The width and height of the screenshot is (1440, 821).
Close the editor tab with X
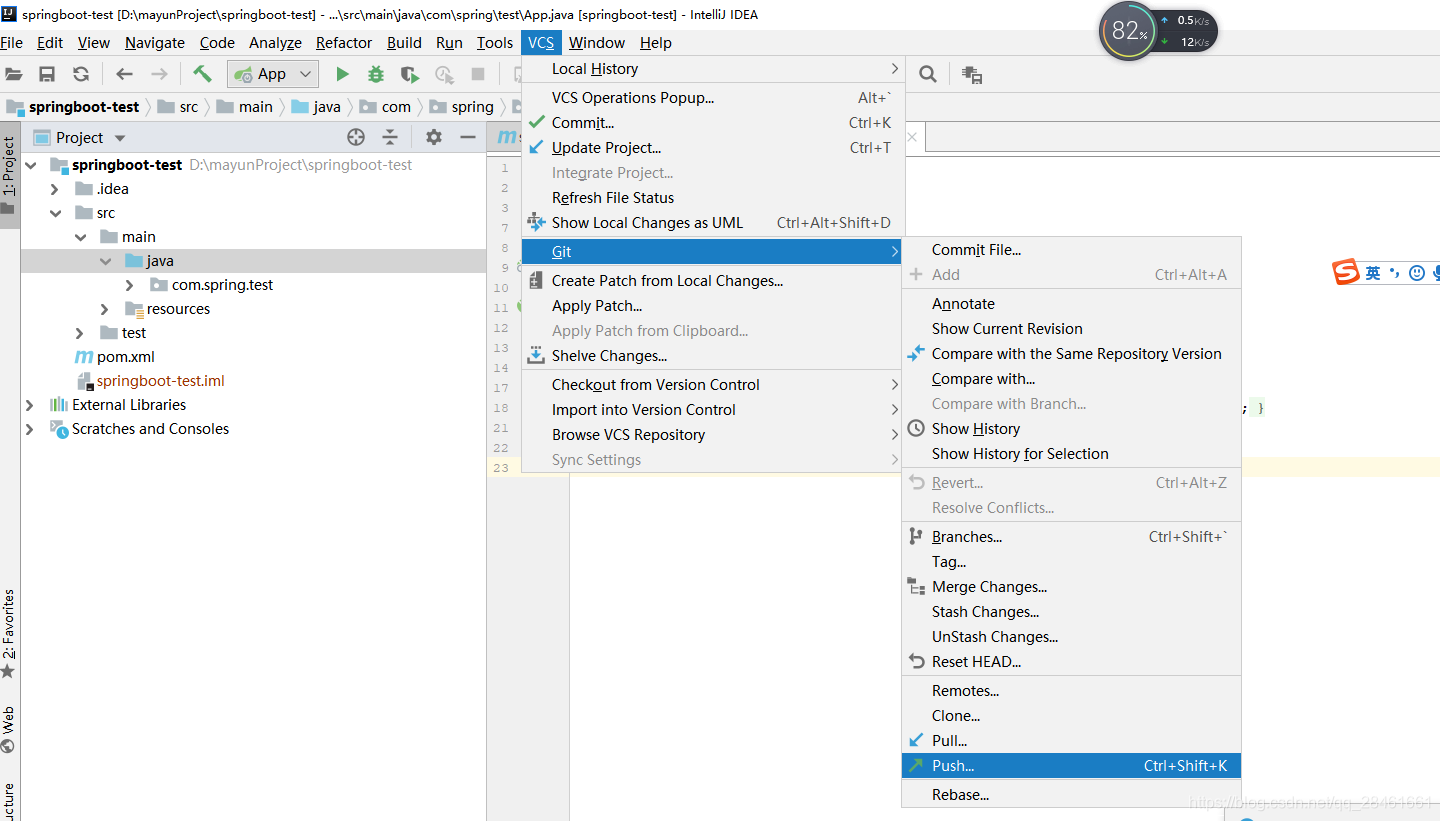(912, 137)
